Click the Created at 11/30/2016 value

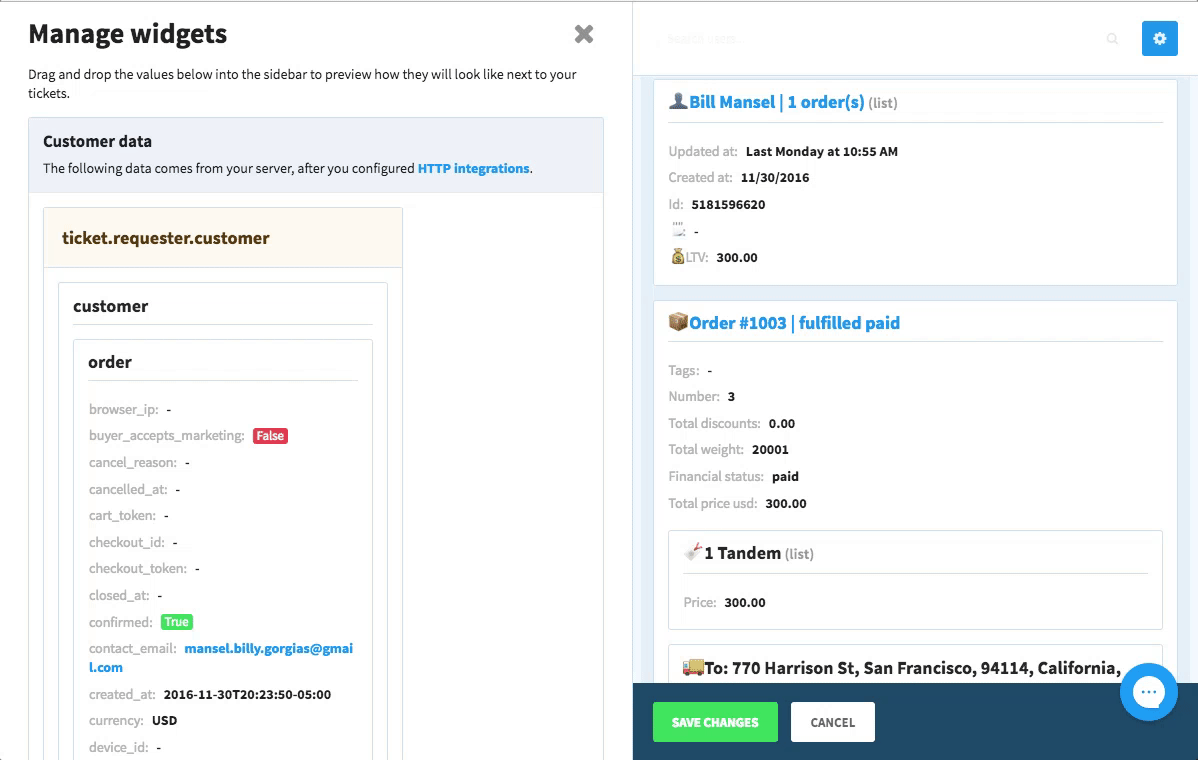[x=775, y=177]
